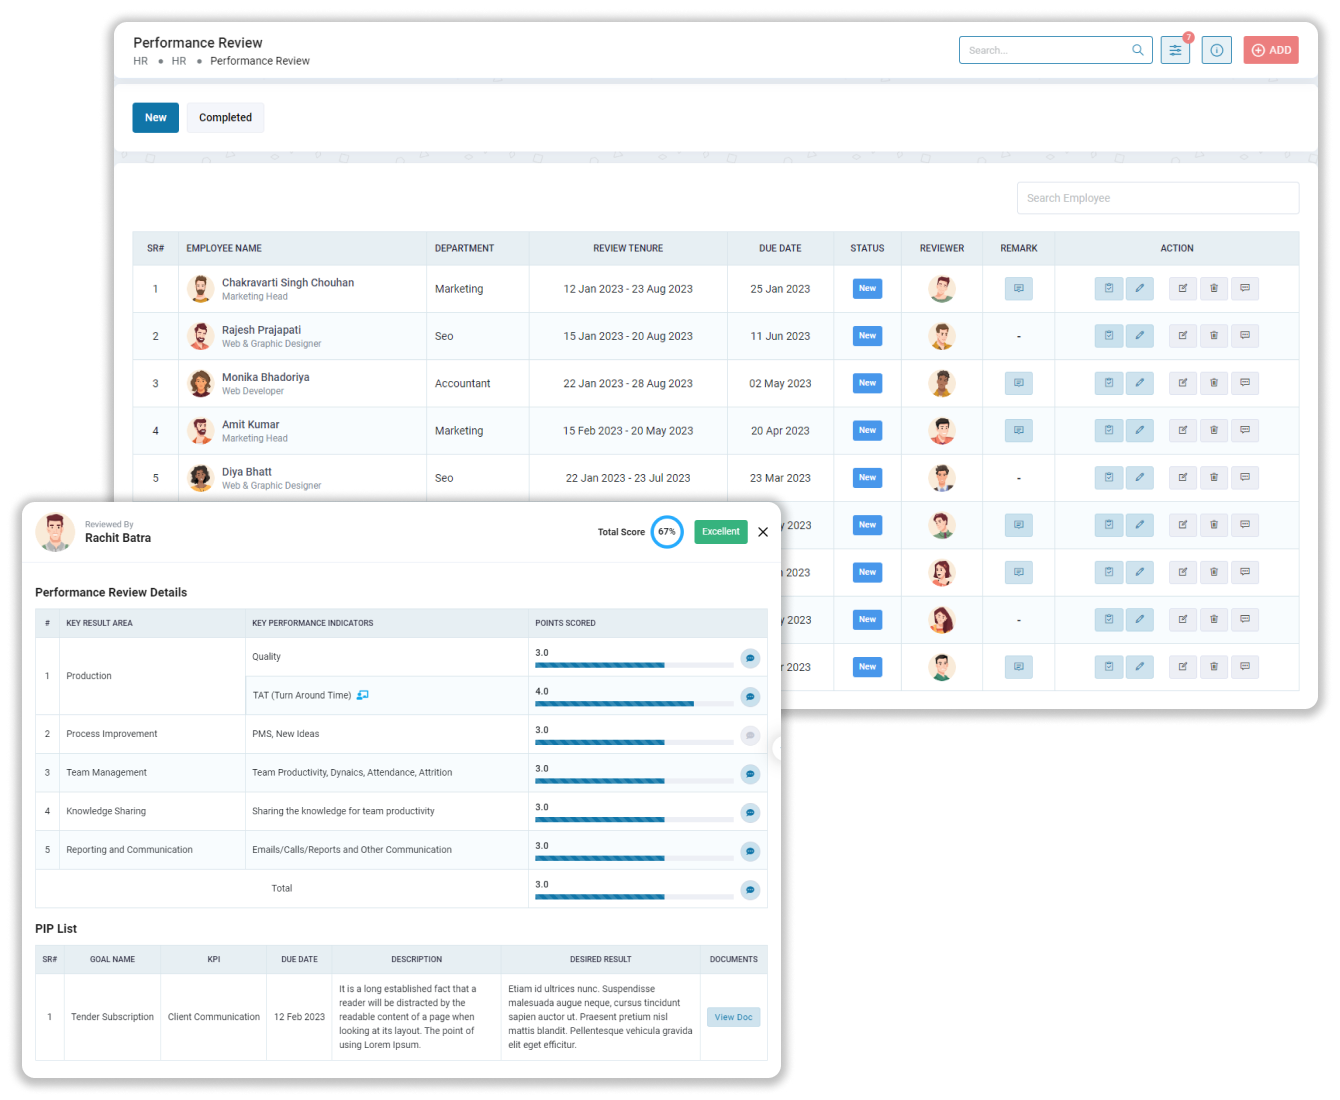This screenshot has width=1340, height=1100.
Task: Open the chat comment icon on Amit Kumar's row
Action: click(x=1245, y=430)
